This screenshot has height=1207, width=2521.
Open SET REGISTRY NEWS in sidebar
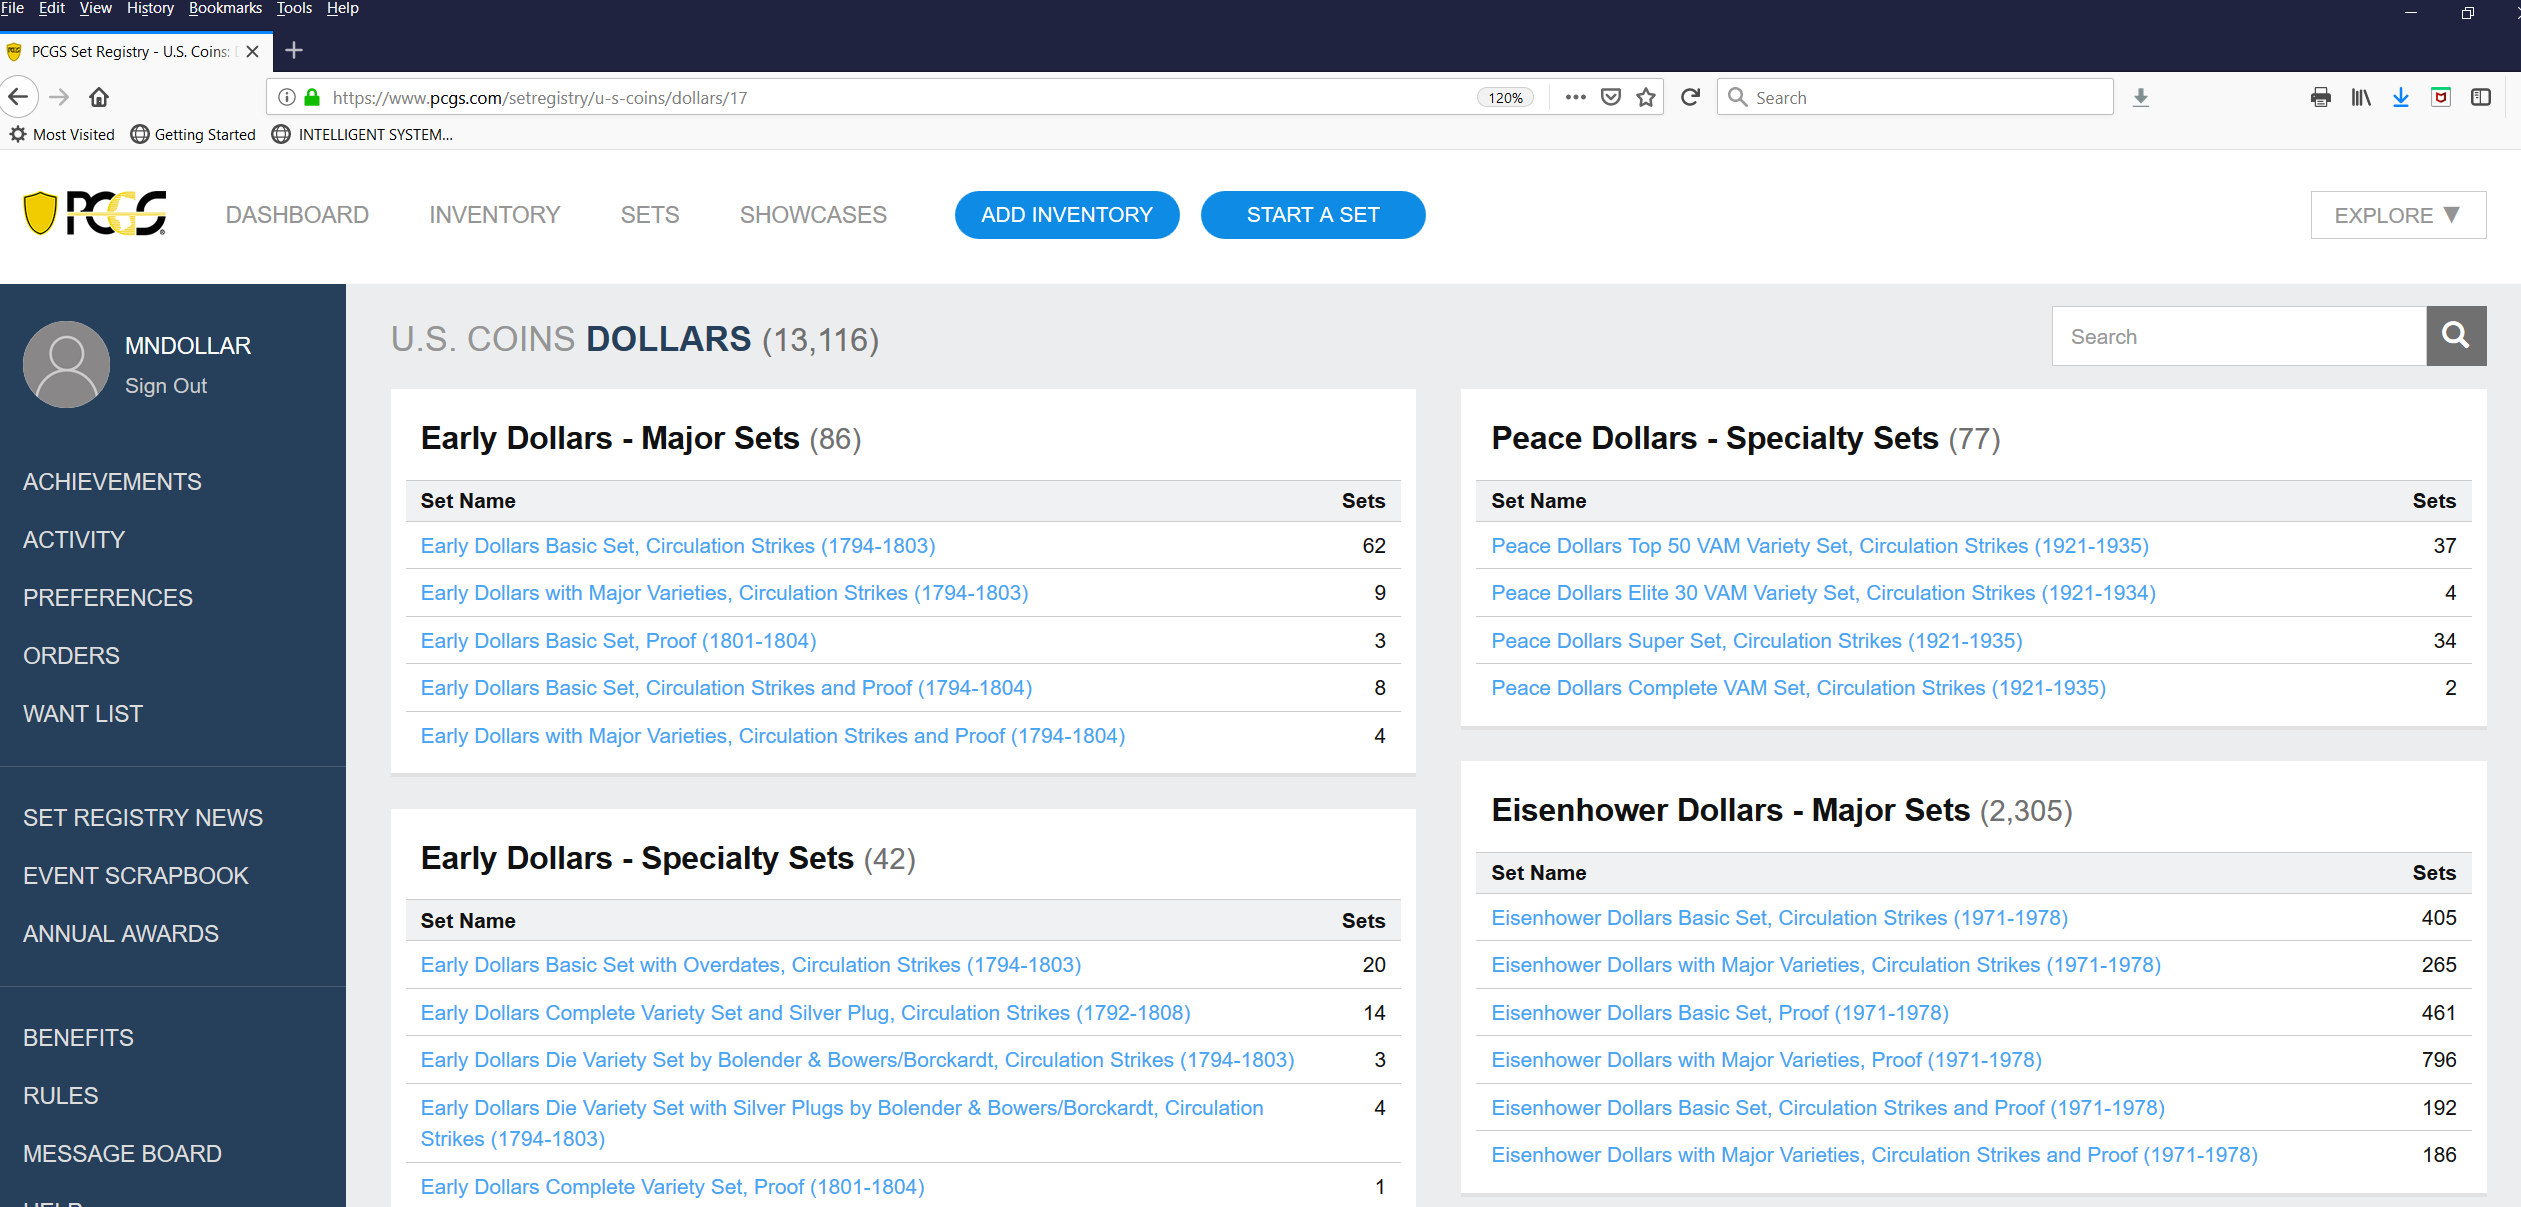(143, 818)
